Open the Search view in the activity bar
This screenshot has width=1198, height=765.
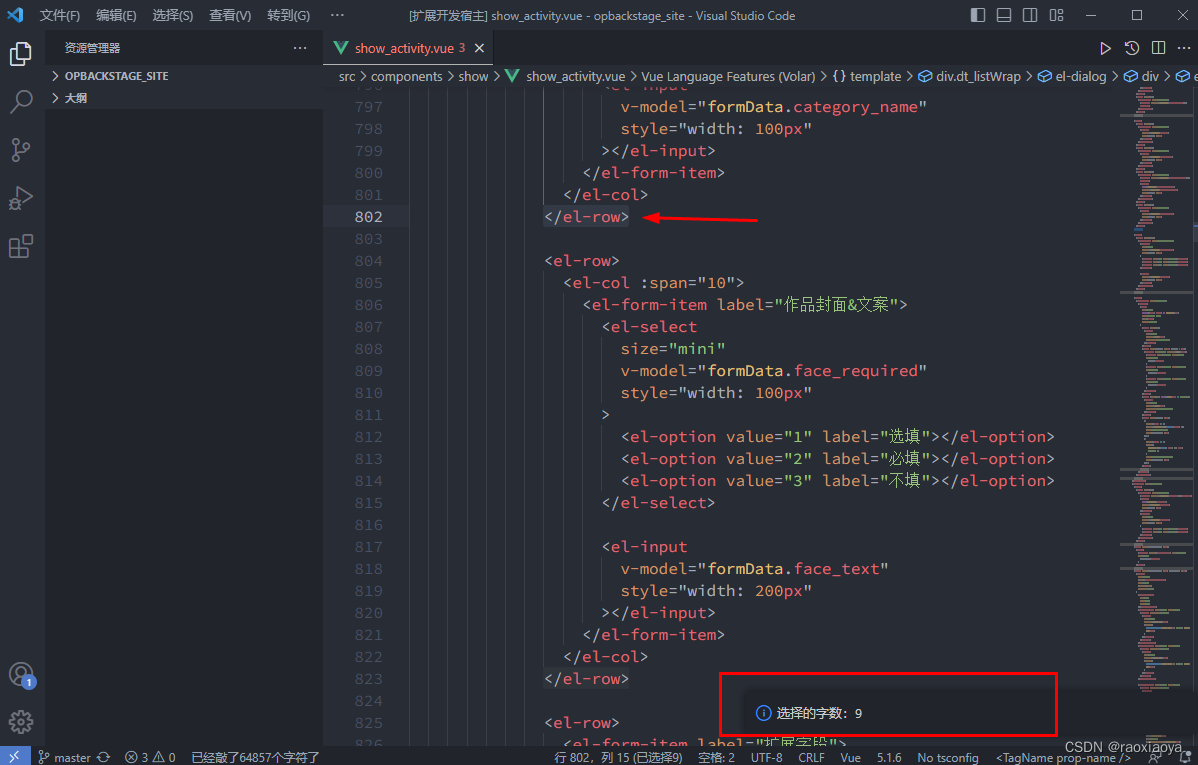pyautogui.click(x=21, y=101)
